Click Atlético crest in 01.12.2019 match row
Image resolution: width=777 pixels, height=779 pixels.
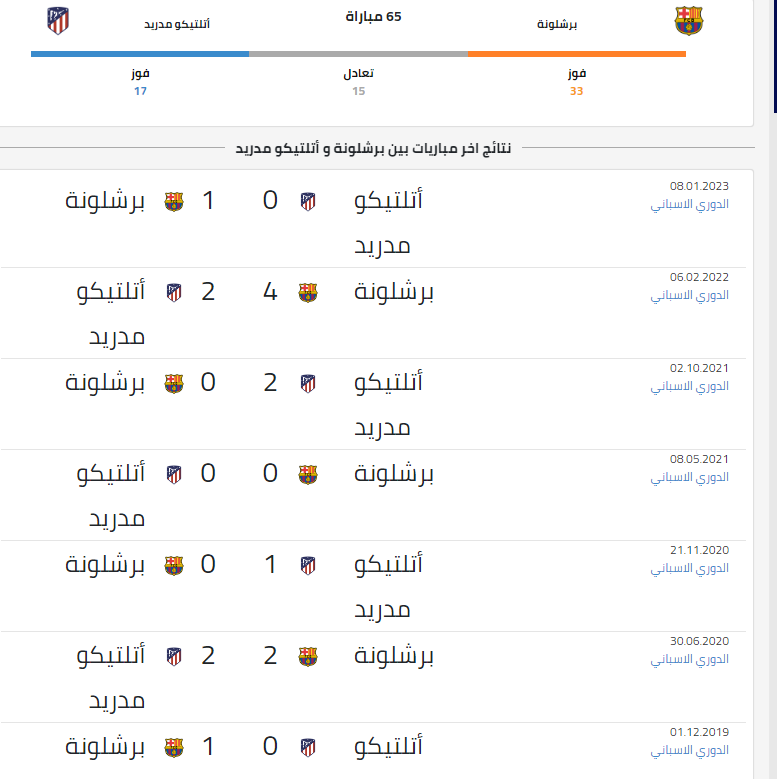pyautogui.click(x=308, y=747)
